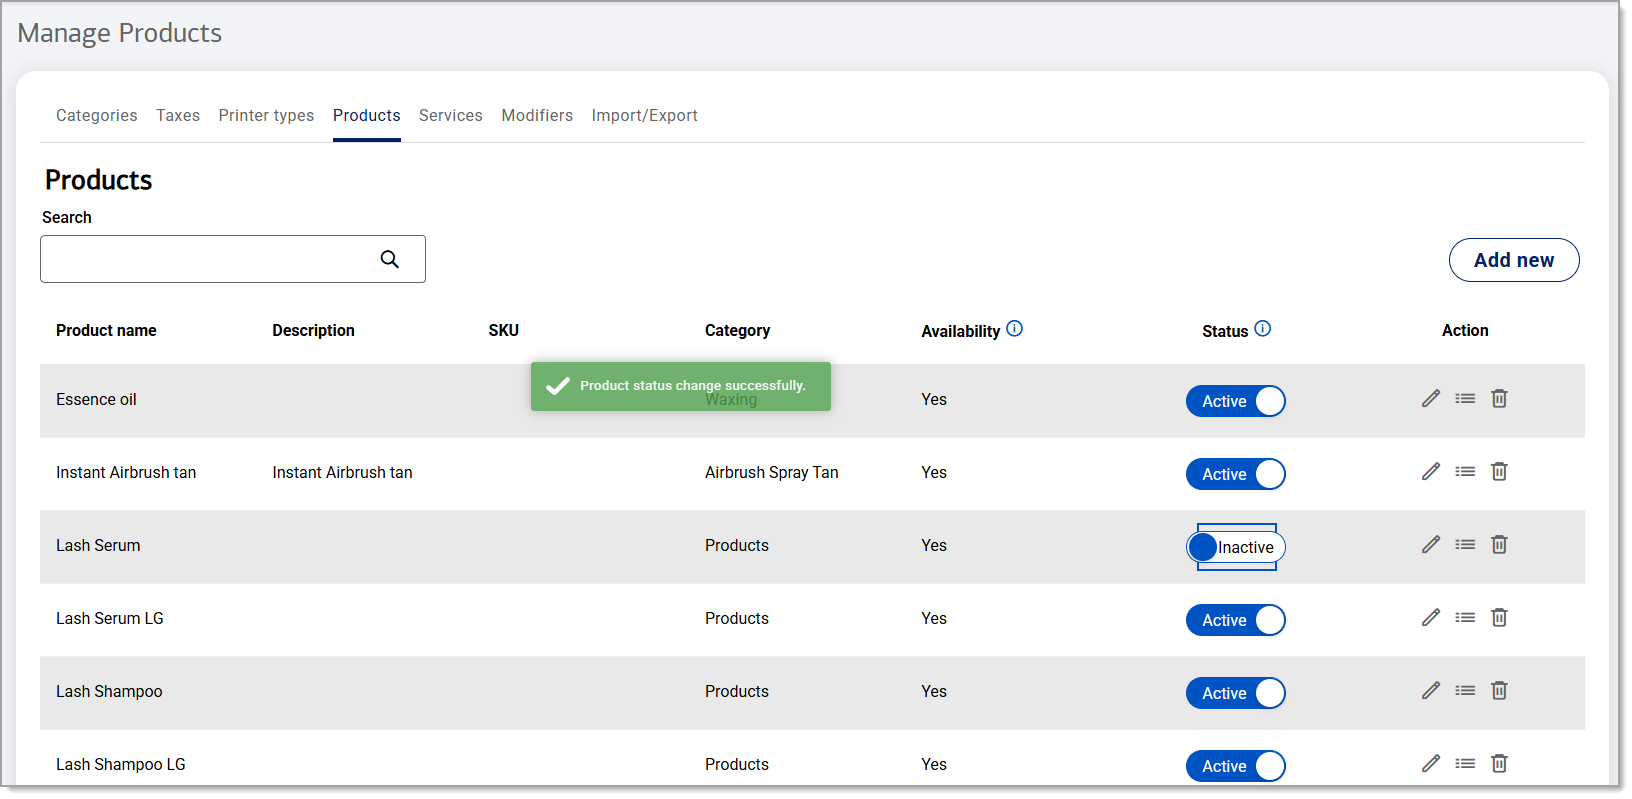Delete the Essence oil product
This screenshot has width=1632, height=799.
1499,398
